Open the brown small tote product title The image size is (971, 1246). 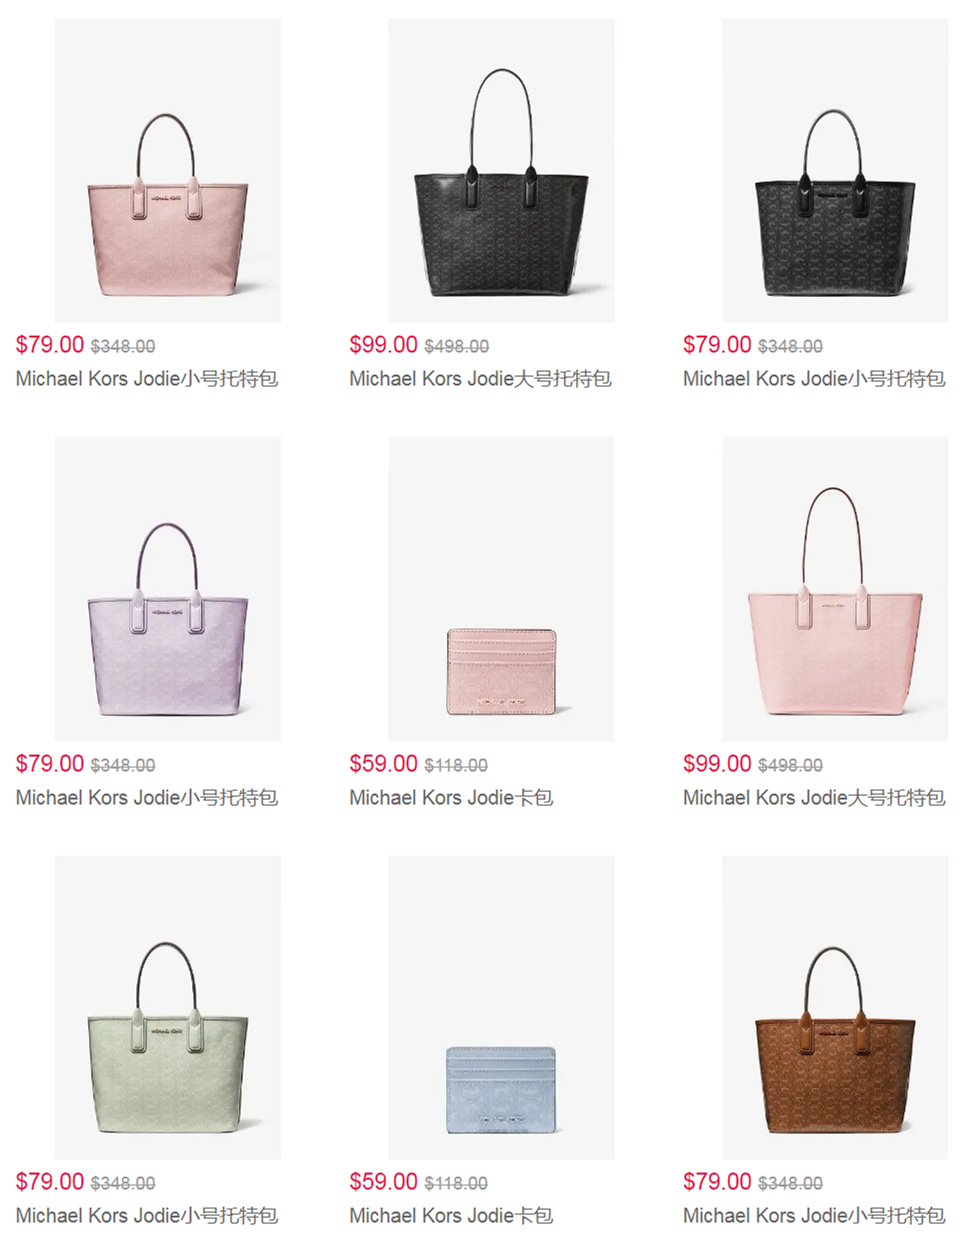[814, 1216]
